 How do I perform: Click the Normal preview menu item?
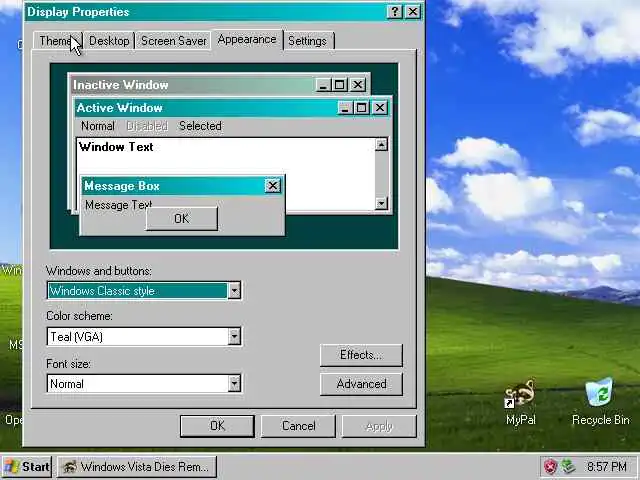click(x=98, y=126)
